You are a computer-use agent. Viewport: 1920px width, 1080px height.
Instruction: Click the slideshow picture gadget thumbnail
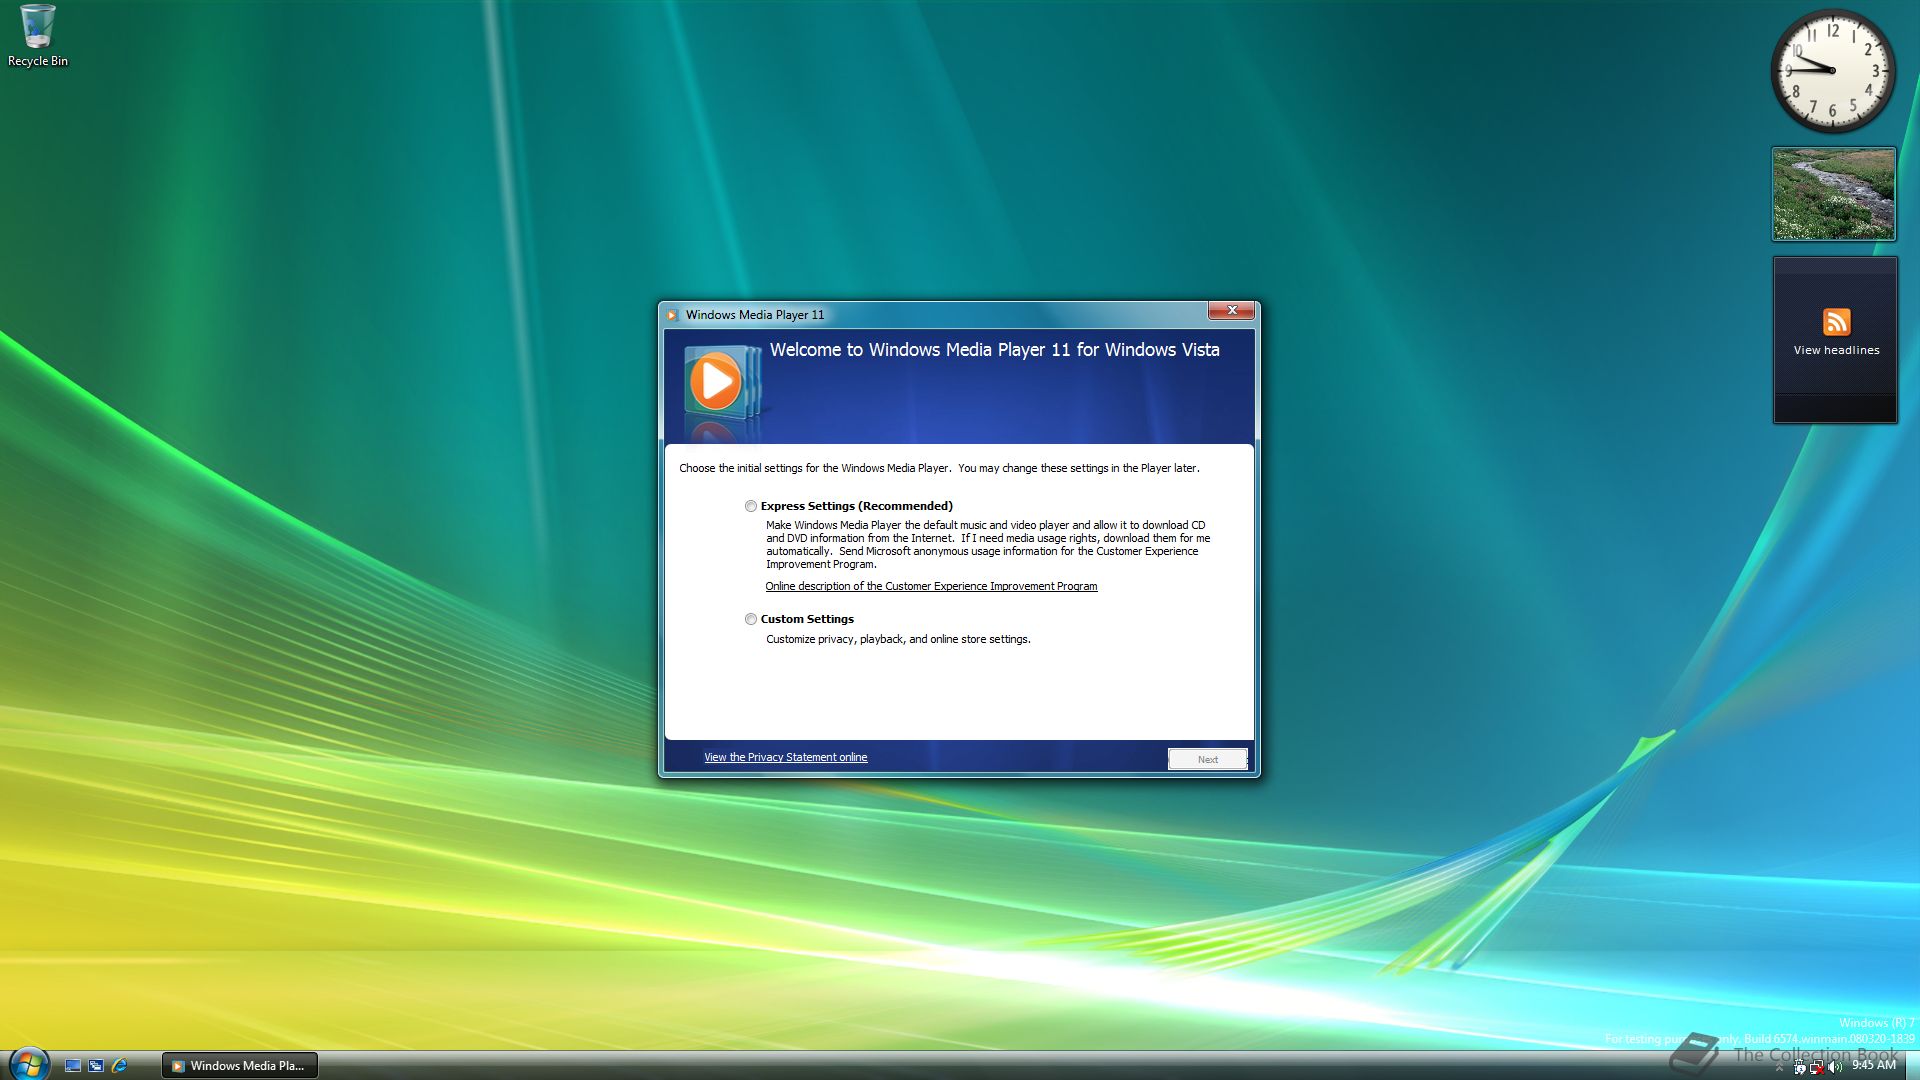(1833, 194)
